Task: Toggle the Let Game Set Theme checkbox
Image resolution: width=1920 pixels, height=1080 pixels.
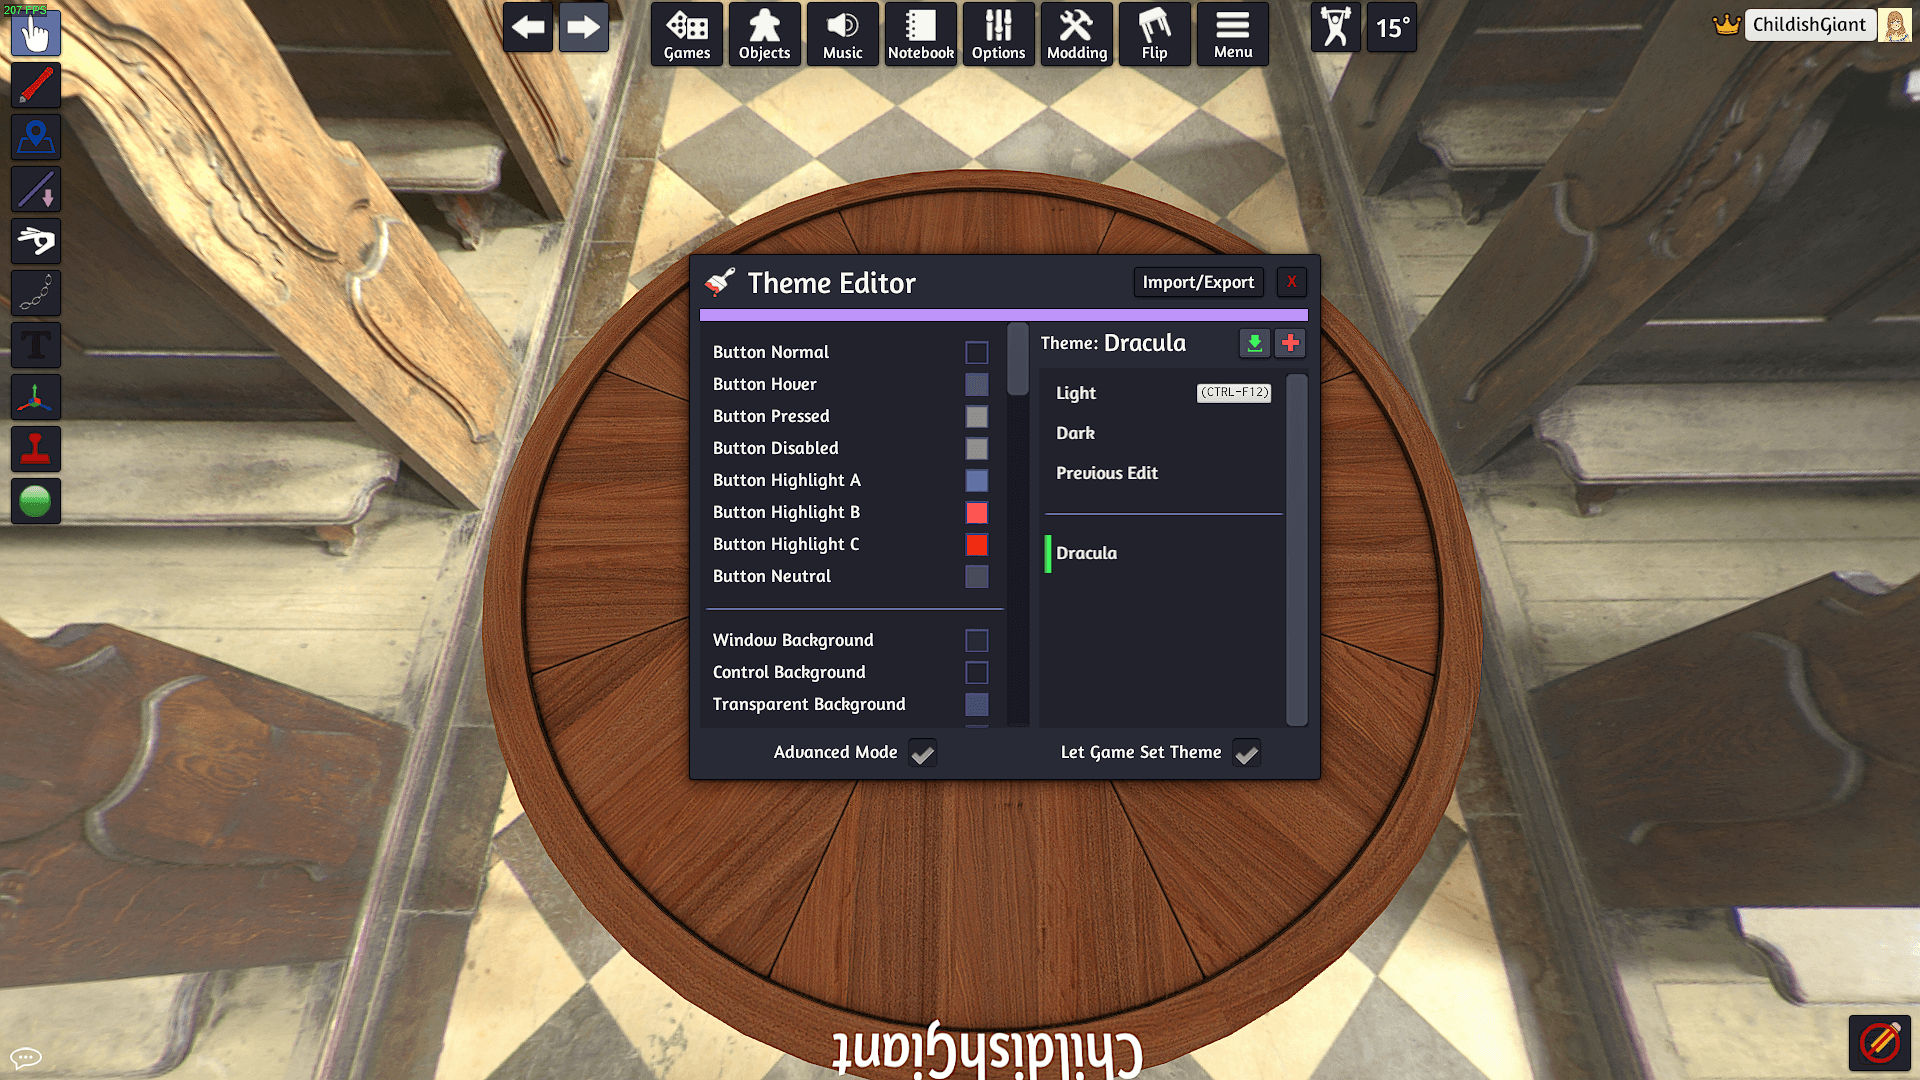Action: (1247, 753)
